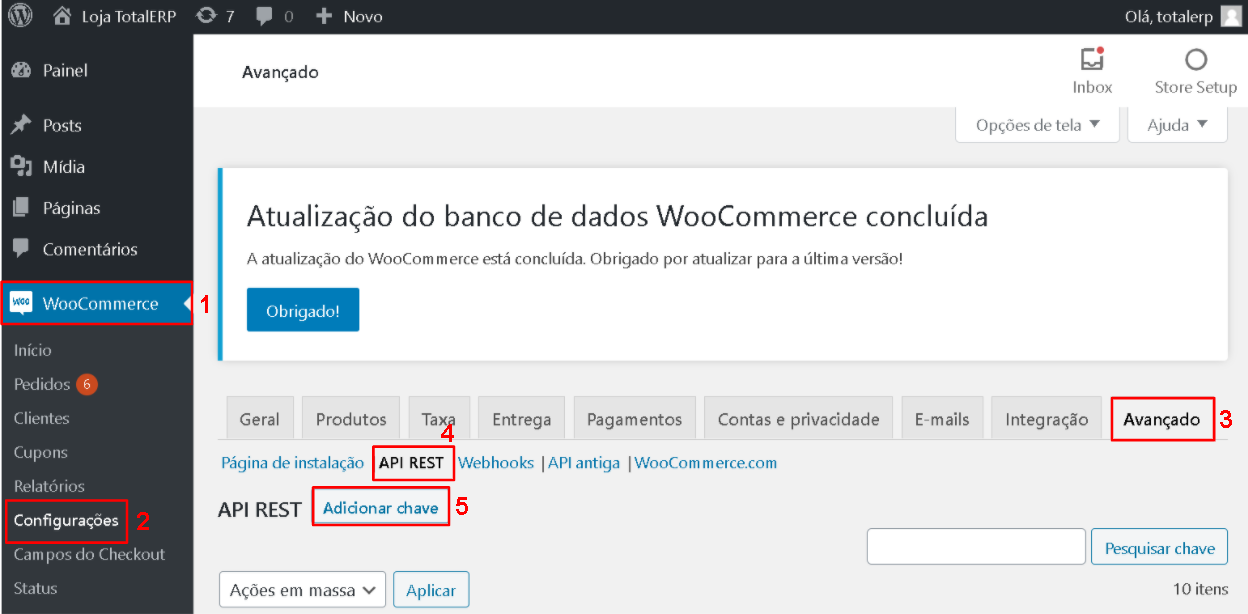Switch to the Produtos tab
The width and height of the screenshot is (1248, 614).
[x=351, y=419]
